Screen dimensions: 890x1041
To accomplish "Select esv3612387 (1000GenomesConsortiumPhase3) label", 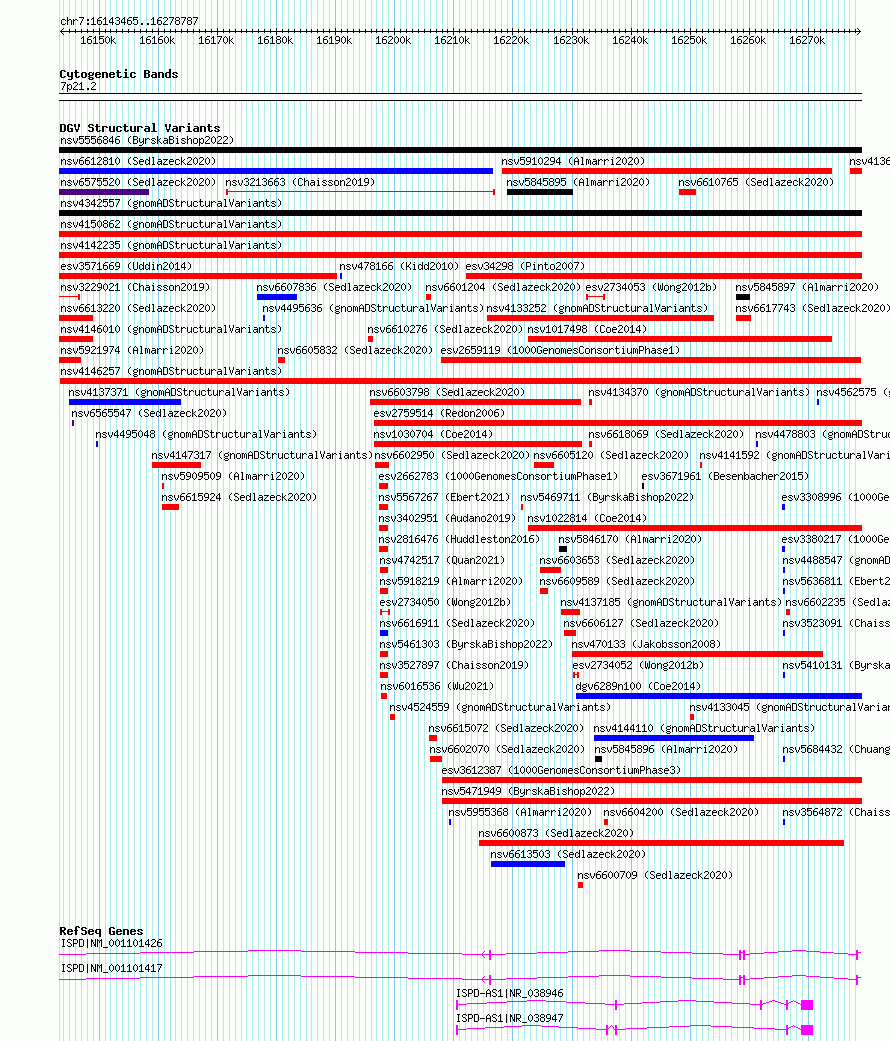I will (x=561, y=770).
